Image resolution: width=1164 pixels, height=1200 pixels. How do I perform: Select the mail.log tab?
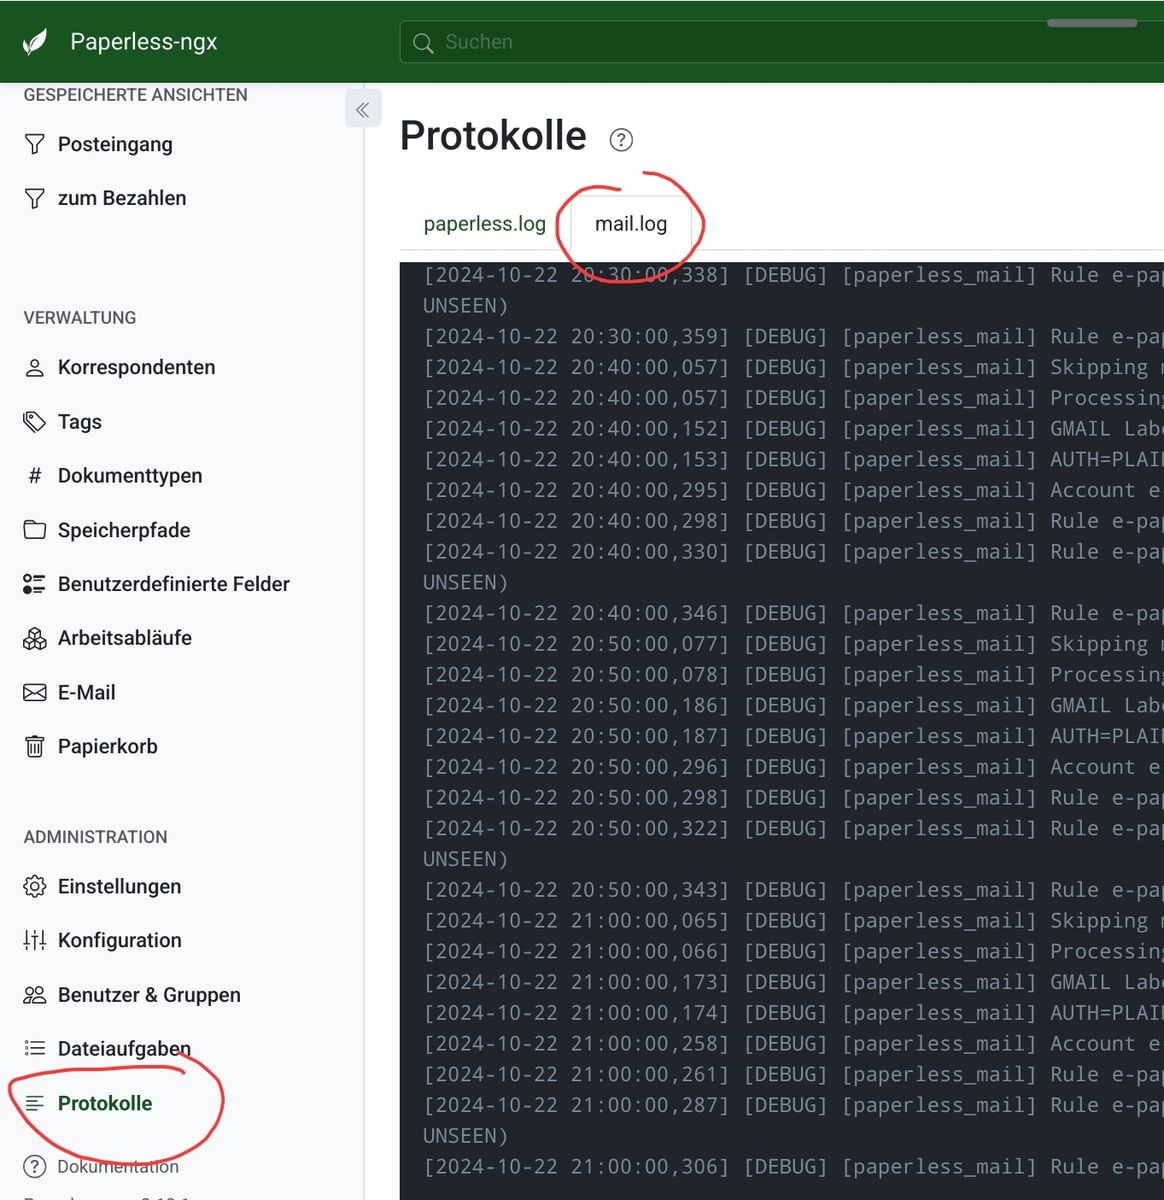point(631,224)
